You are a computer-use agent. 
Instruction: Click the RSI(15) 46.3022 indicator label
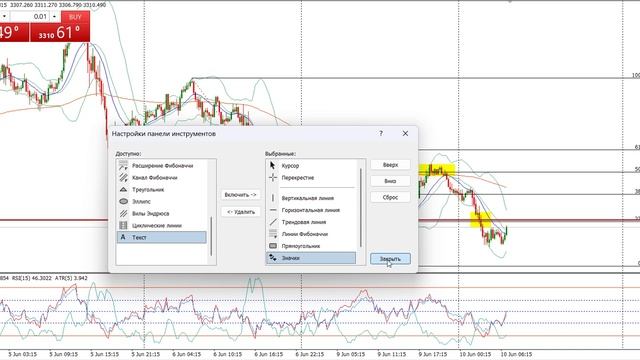pos(31,278)
